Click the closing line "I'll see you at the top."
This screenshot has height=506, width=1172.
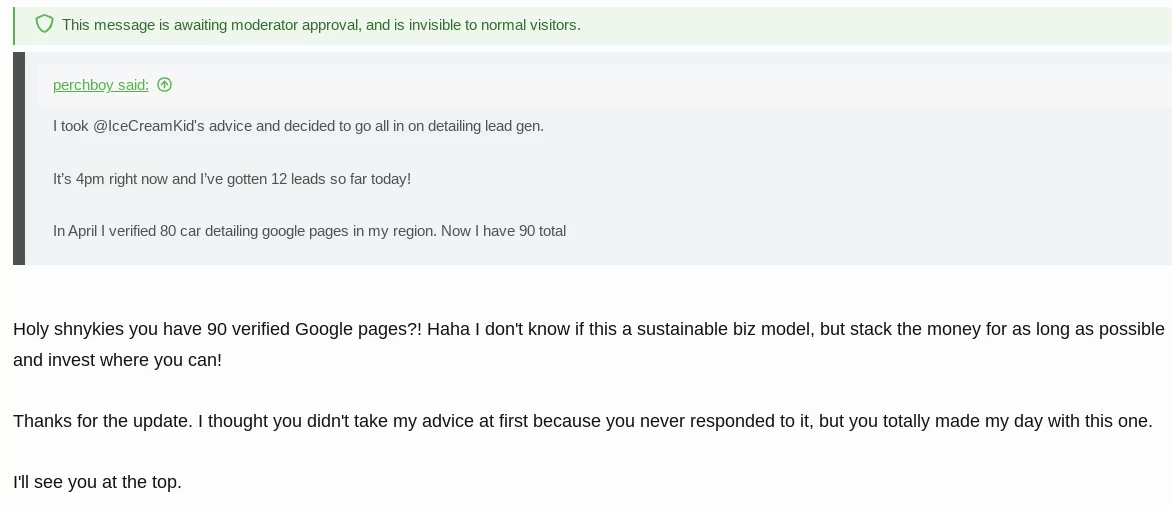(x=97, y=482)
